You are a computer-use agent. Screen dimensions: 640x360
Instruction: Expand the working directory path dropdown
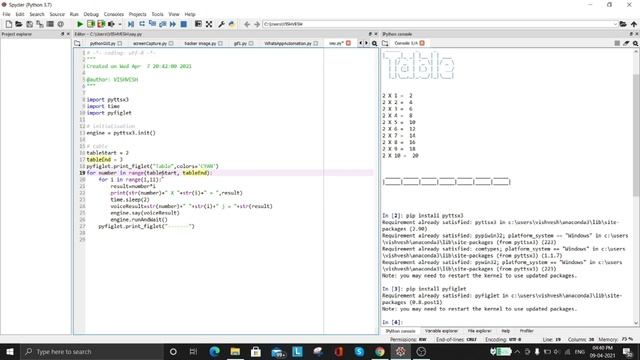coord(615,24)
